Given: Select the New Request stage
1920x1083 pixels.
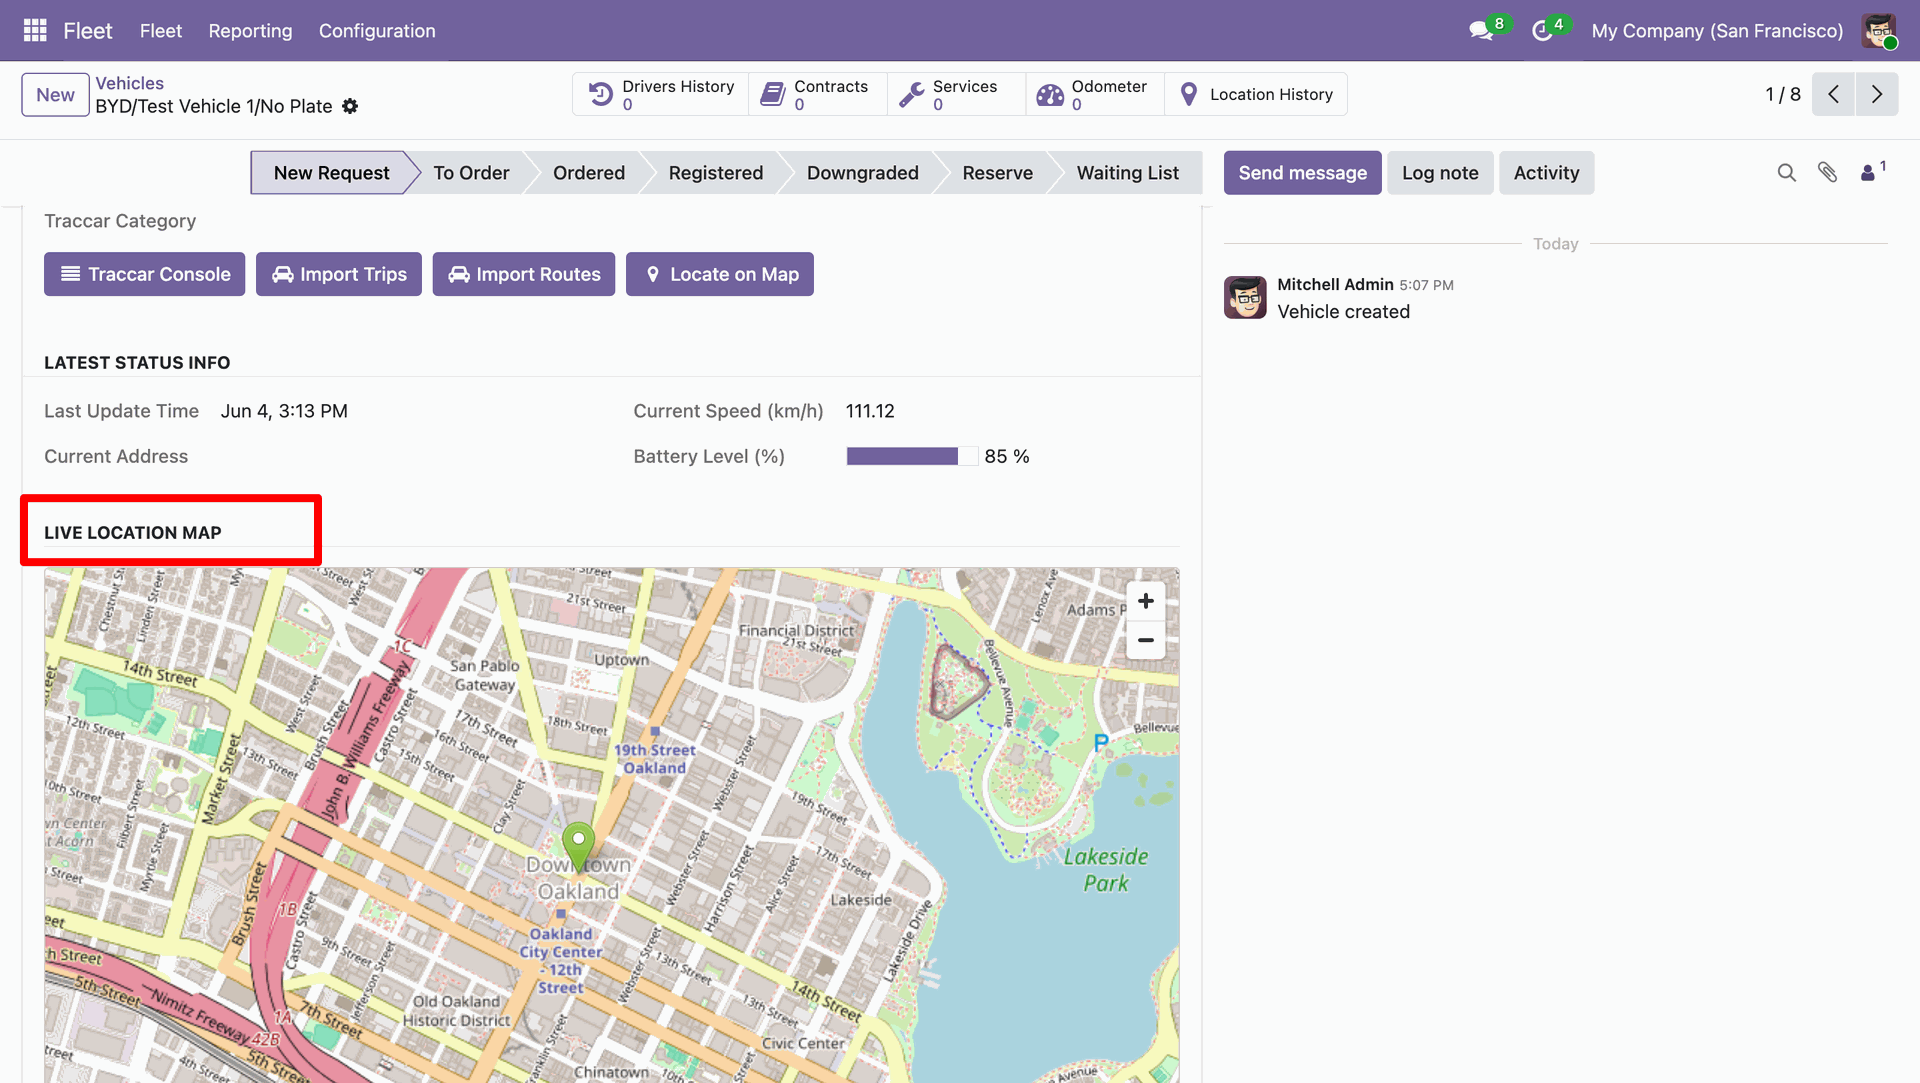Looking at the screenshot, I should [331, 173].
